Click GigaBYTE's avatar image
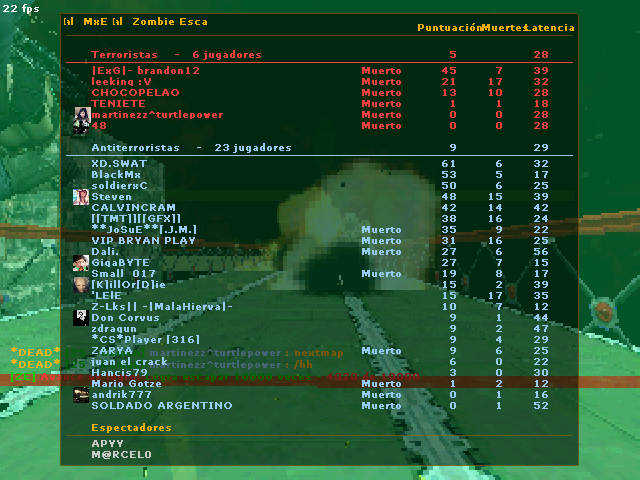Image resolution: width=640 pixels, height=480 pixels. [81, 263]
